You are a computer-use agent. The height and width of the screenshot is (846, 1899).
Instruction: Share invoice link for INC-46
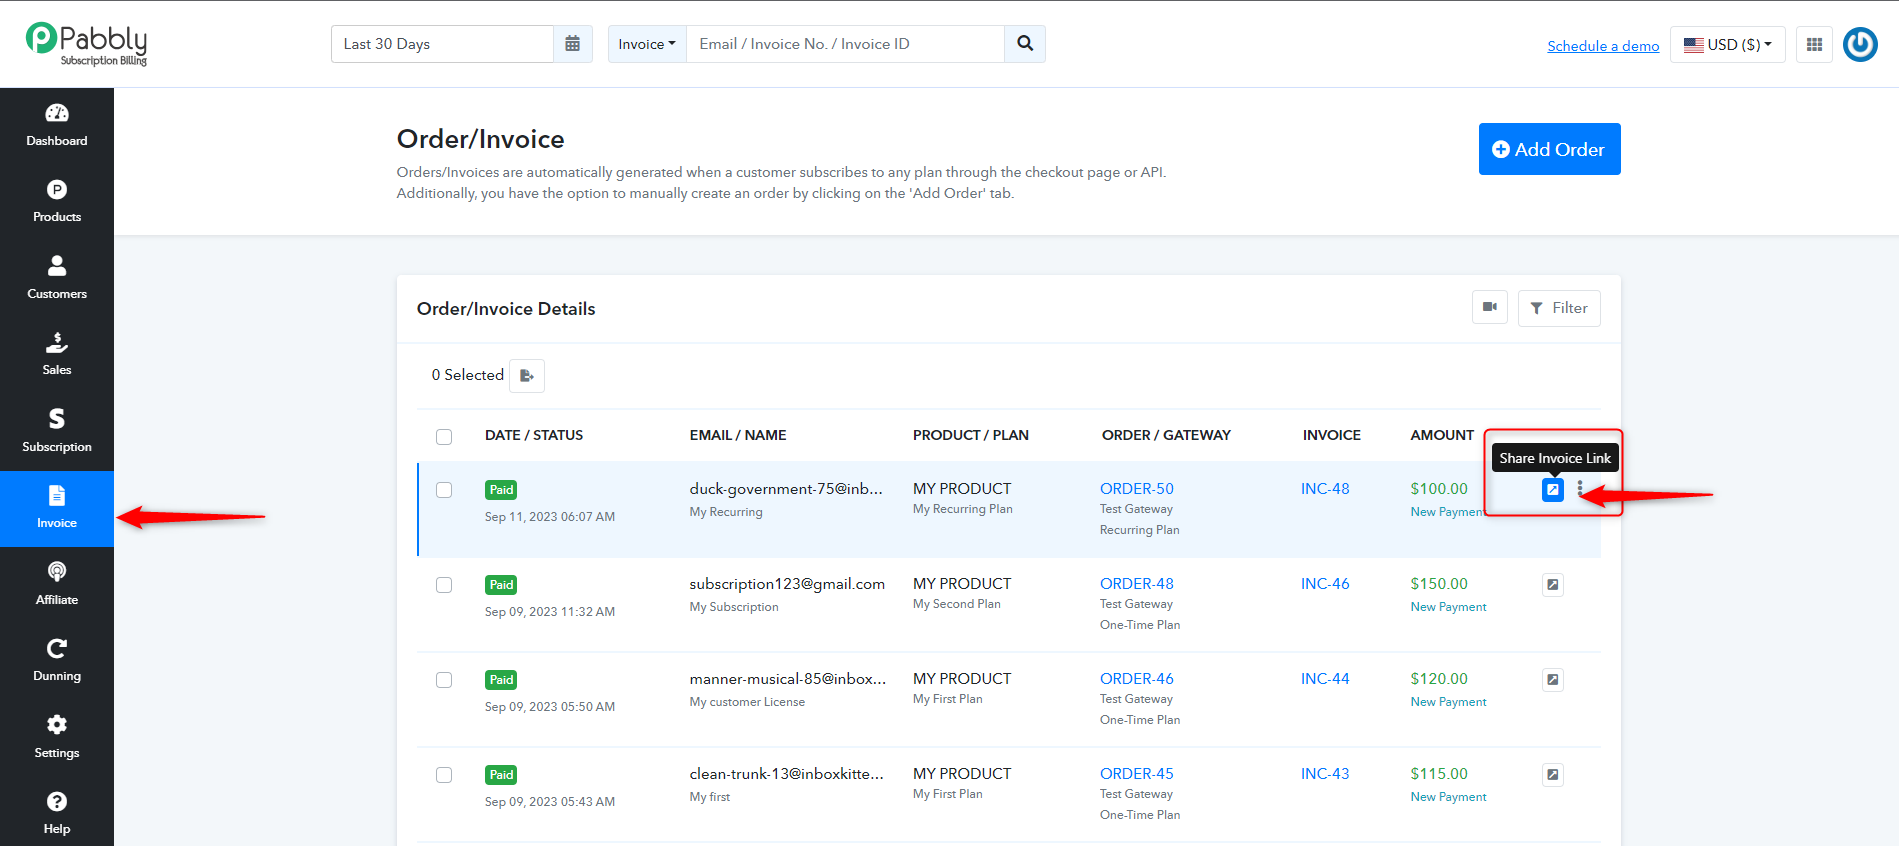1552,585
